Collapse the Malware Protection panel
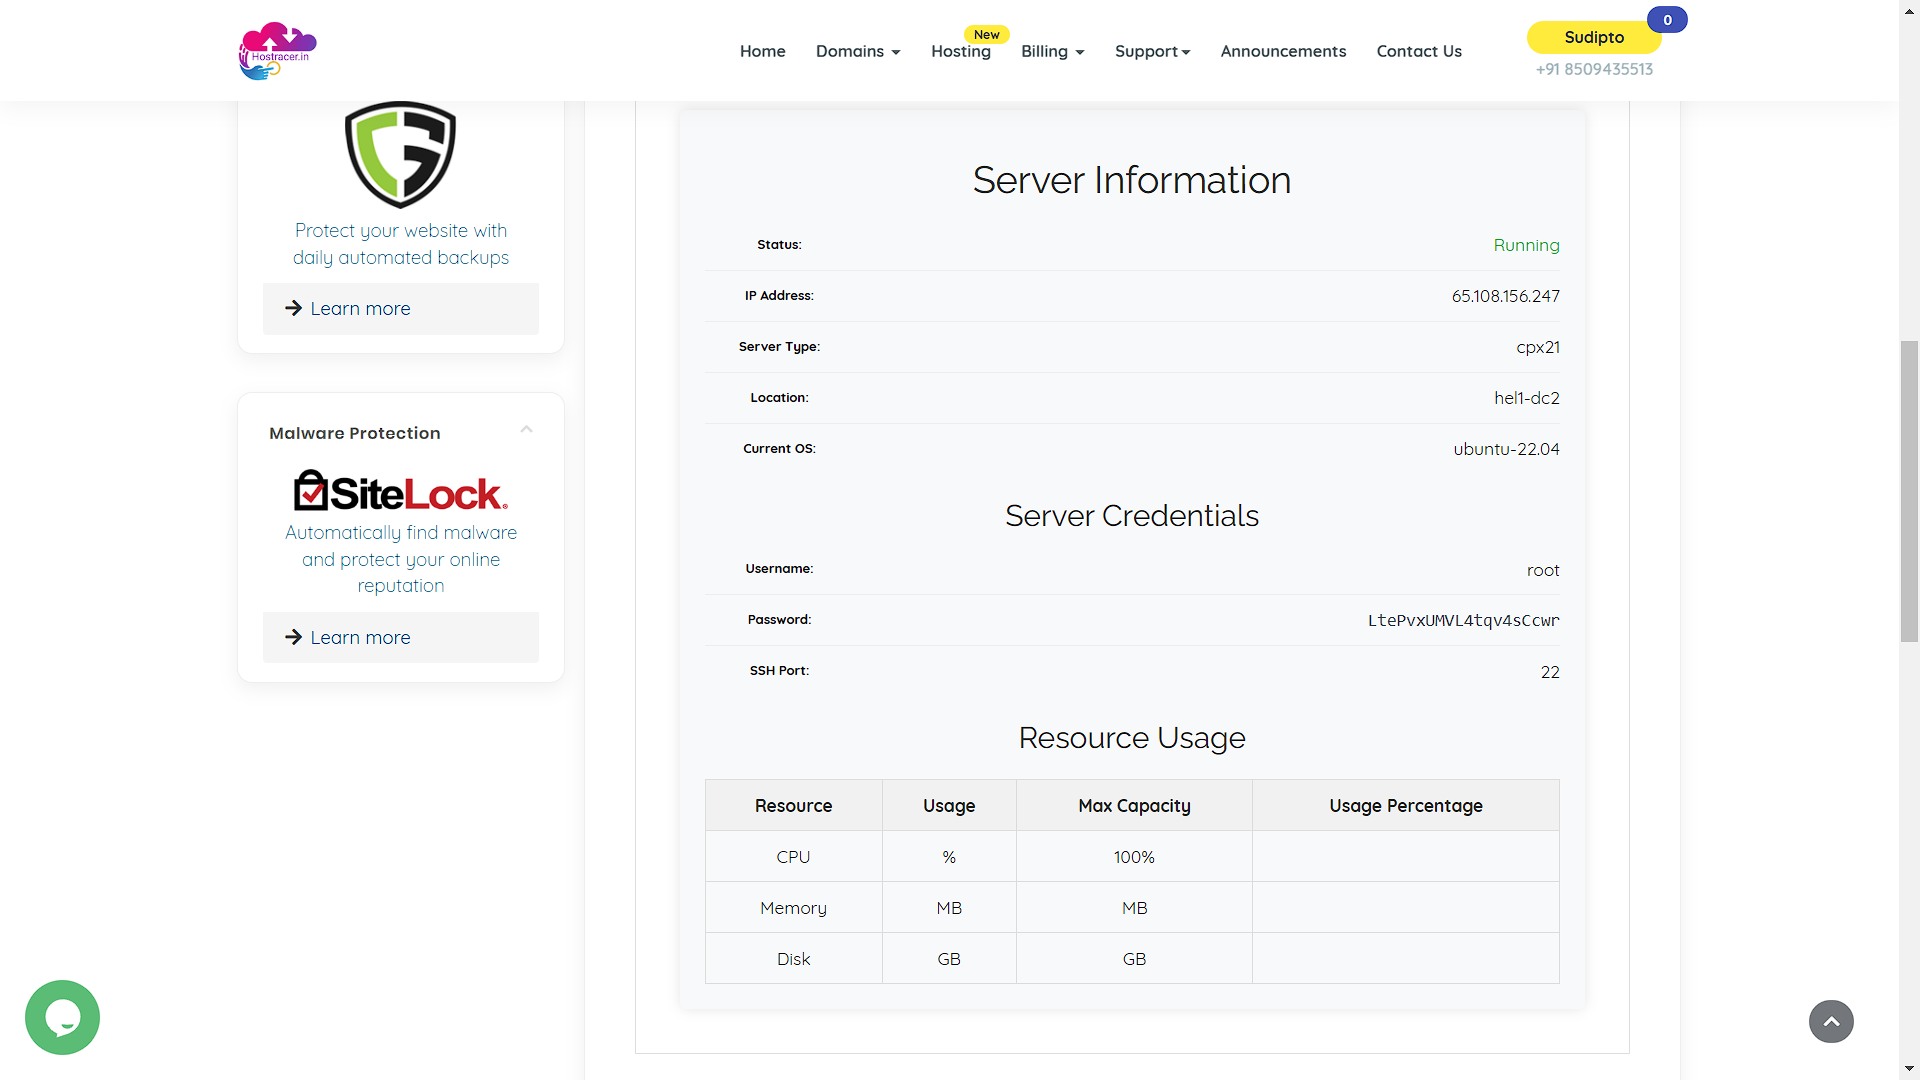1920x1080 pixels. [526, 430]
